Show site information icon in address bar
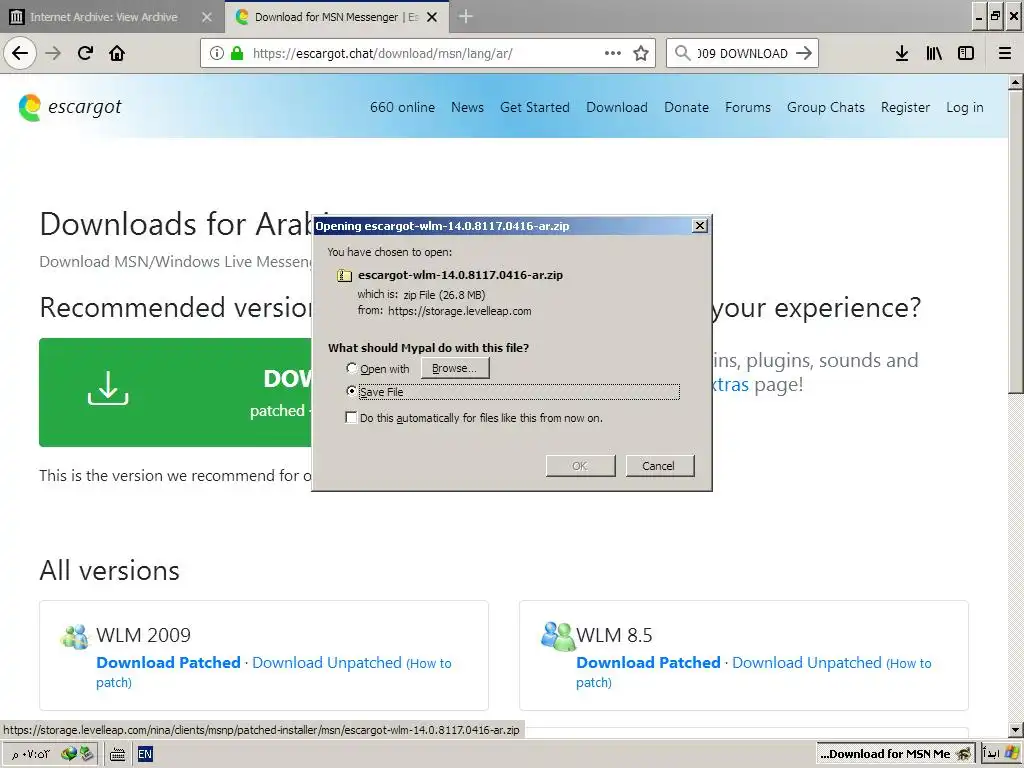The image size is (1024, 768). (x=216, y=53)
